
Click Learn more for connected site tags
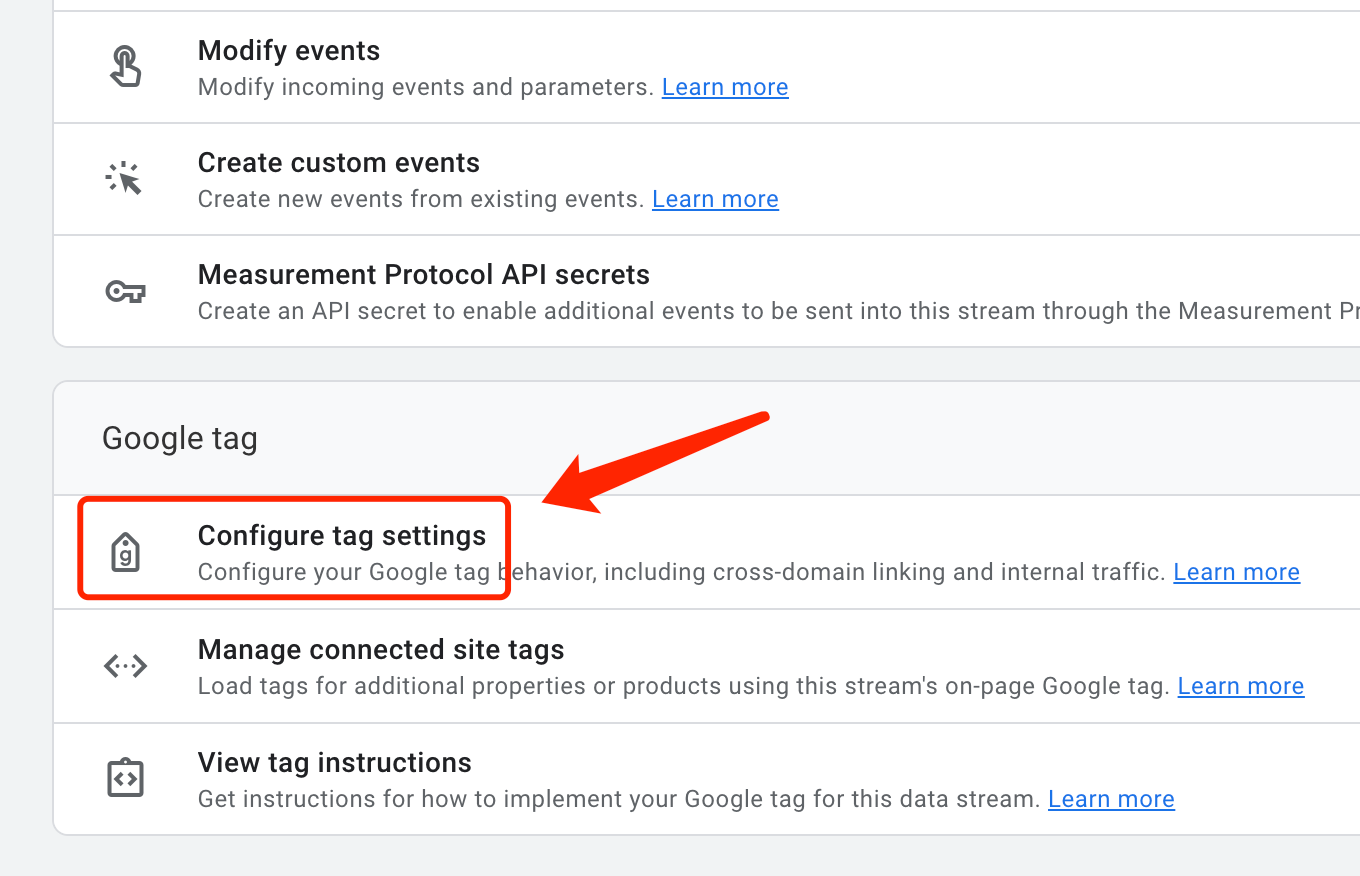tap(1240, 686)
